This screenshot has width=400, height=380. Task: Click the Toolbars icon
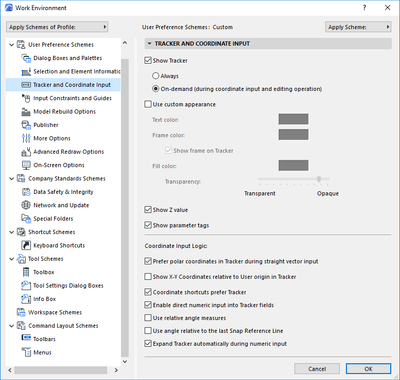[26, 338]
